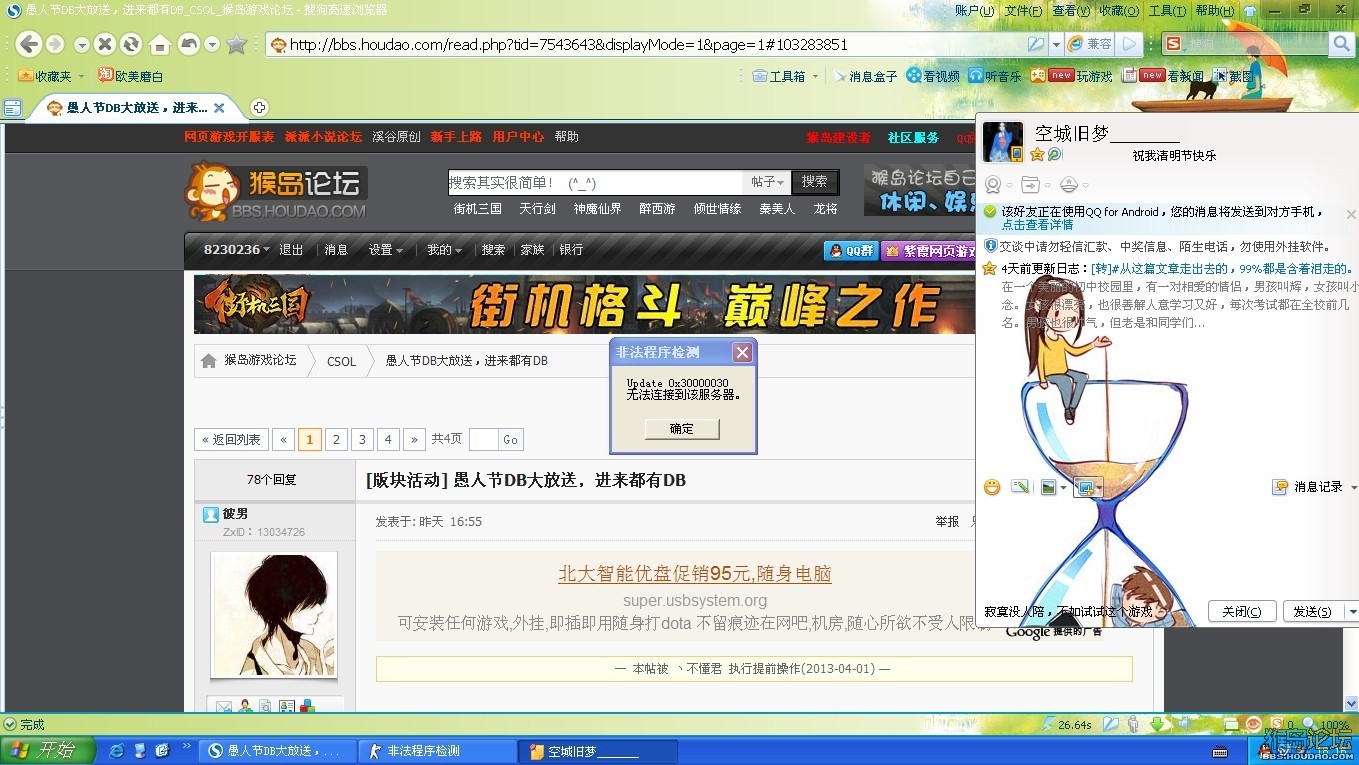
Task: Click 返回列表 back to list
Action: (231, 439)
